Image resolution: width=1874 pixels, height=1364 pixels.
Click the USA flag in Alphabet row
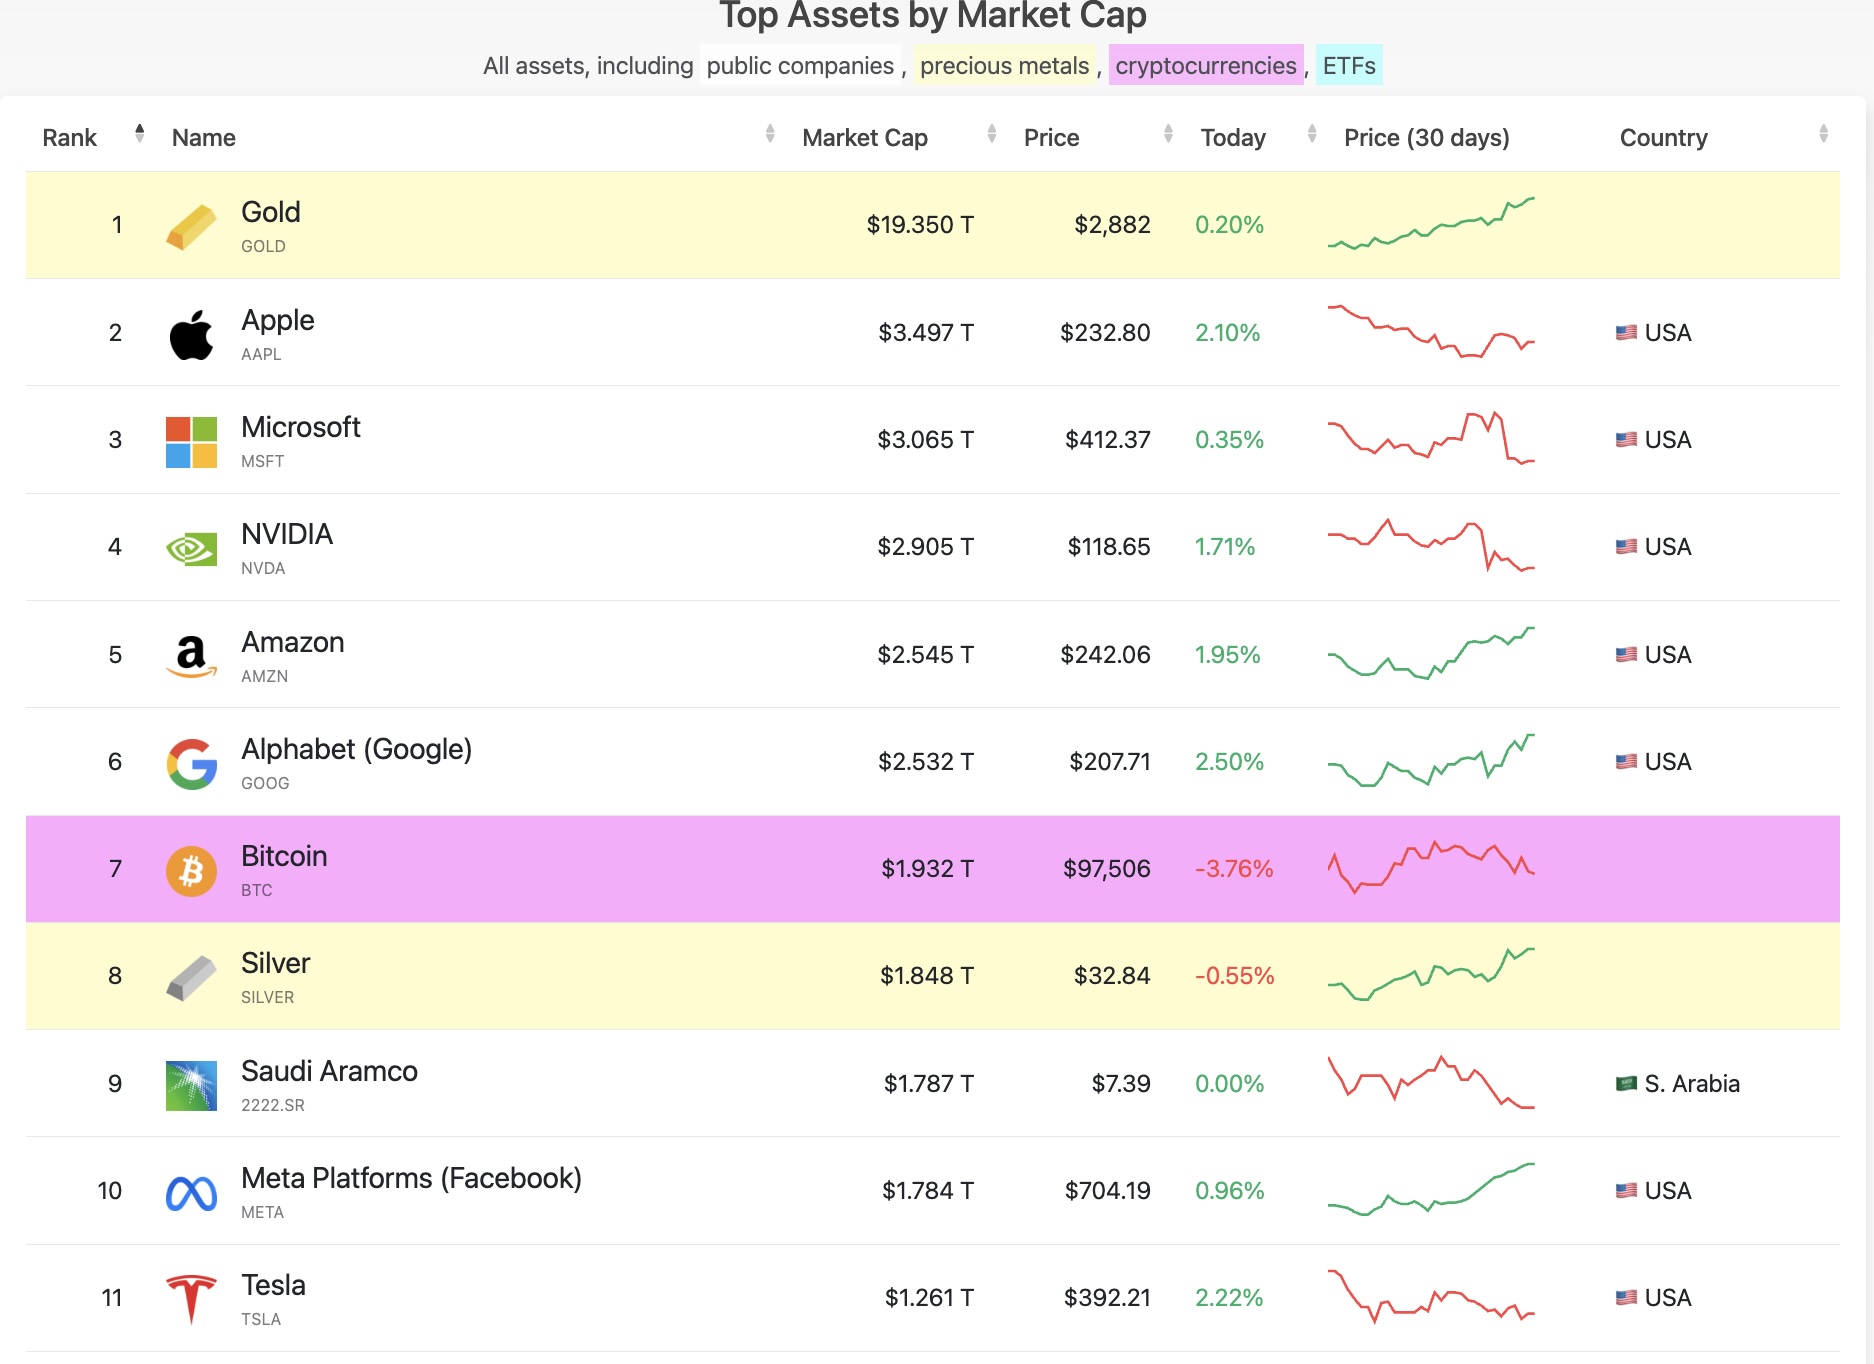click(x=1626, y=761)
